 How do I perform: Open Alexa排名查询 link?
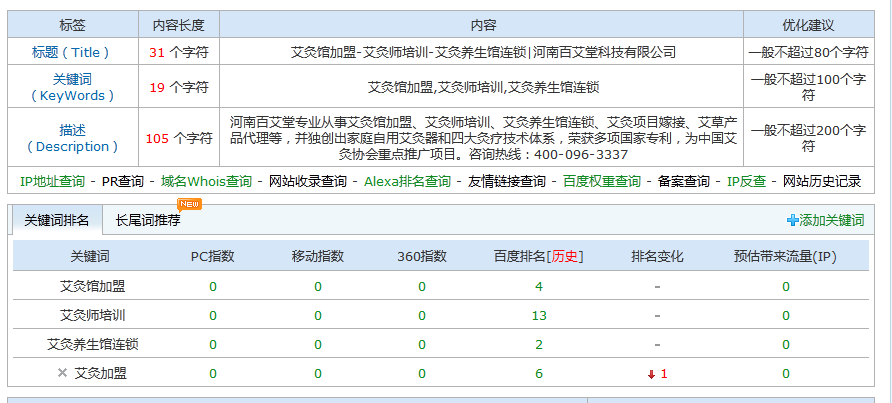[407, 181]
